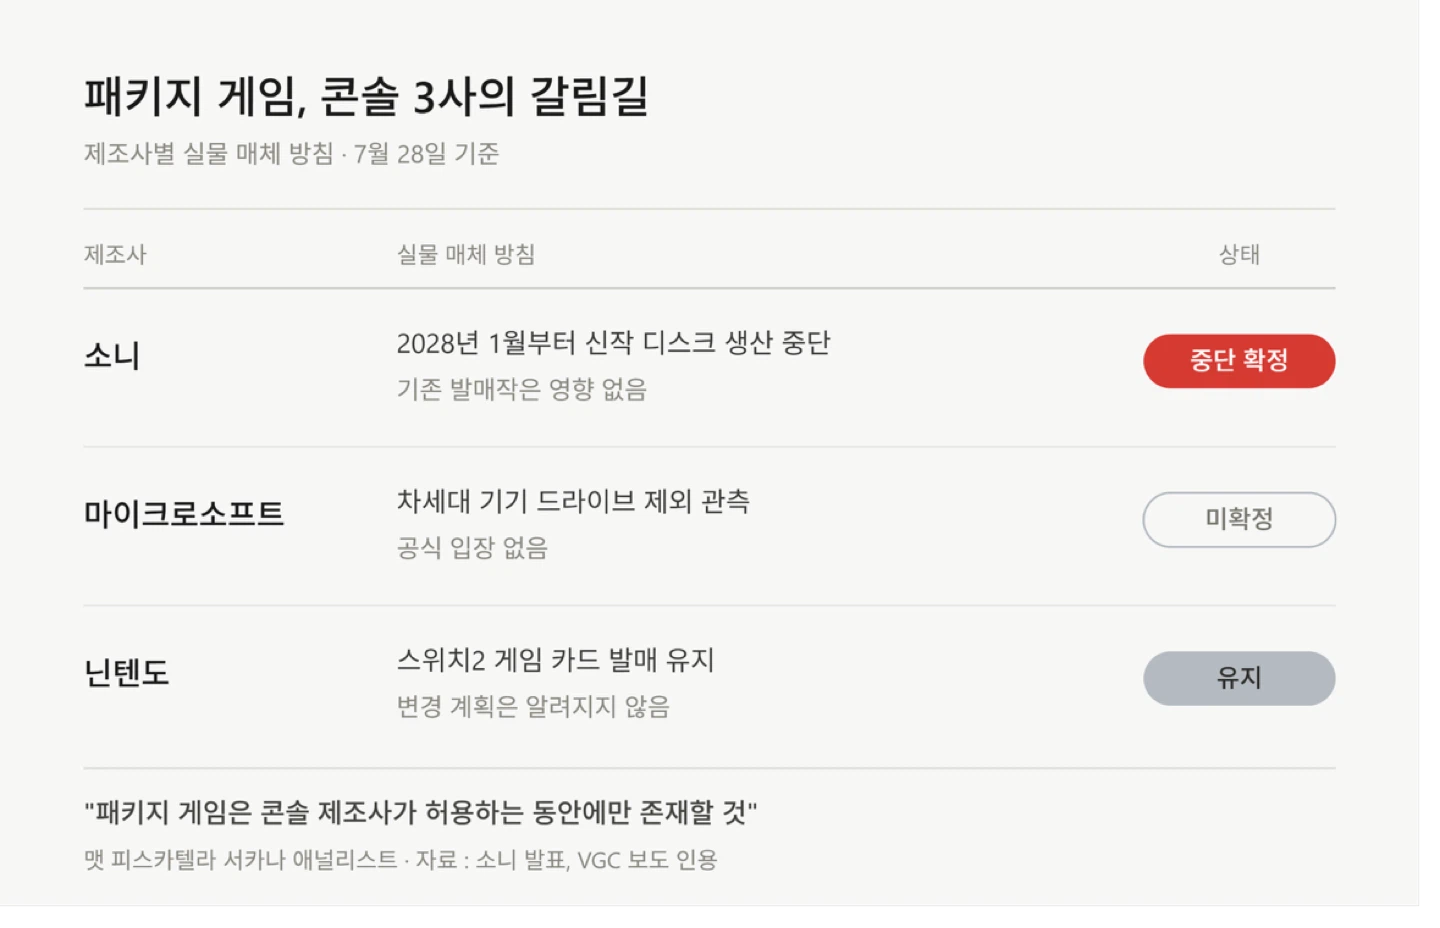Click the note 공식 입장 없음
This screenshot has height=928, width=1440.
[472, 548]
